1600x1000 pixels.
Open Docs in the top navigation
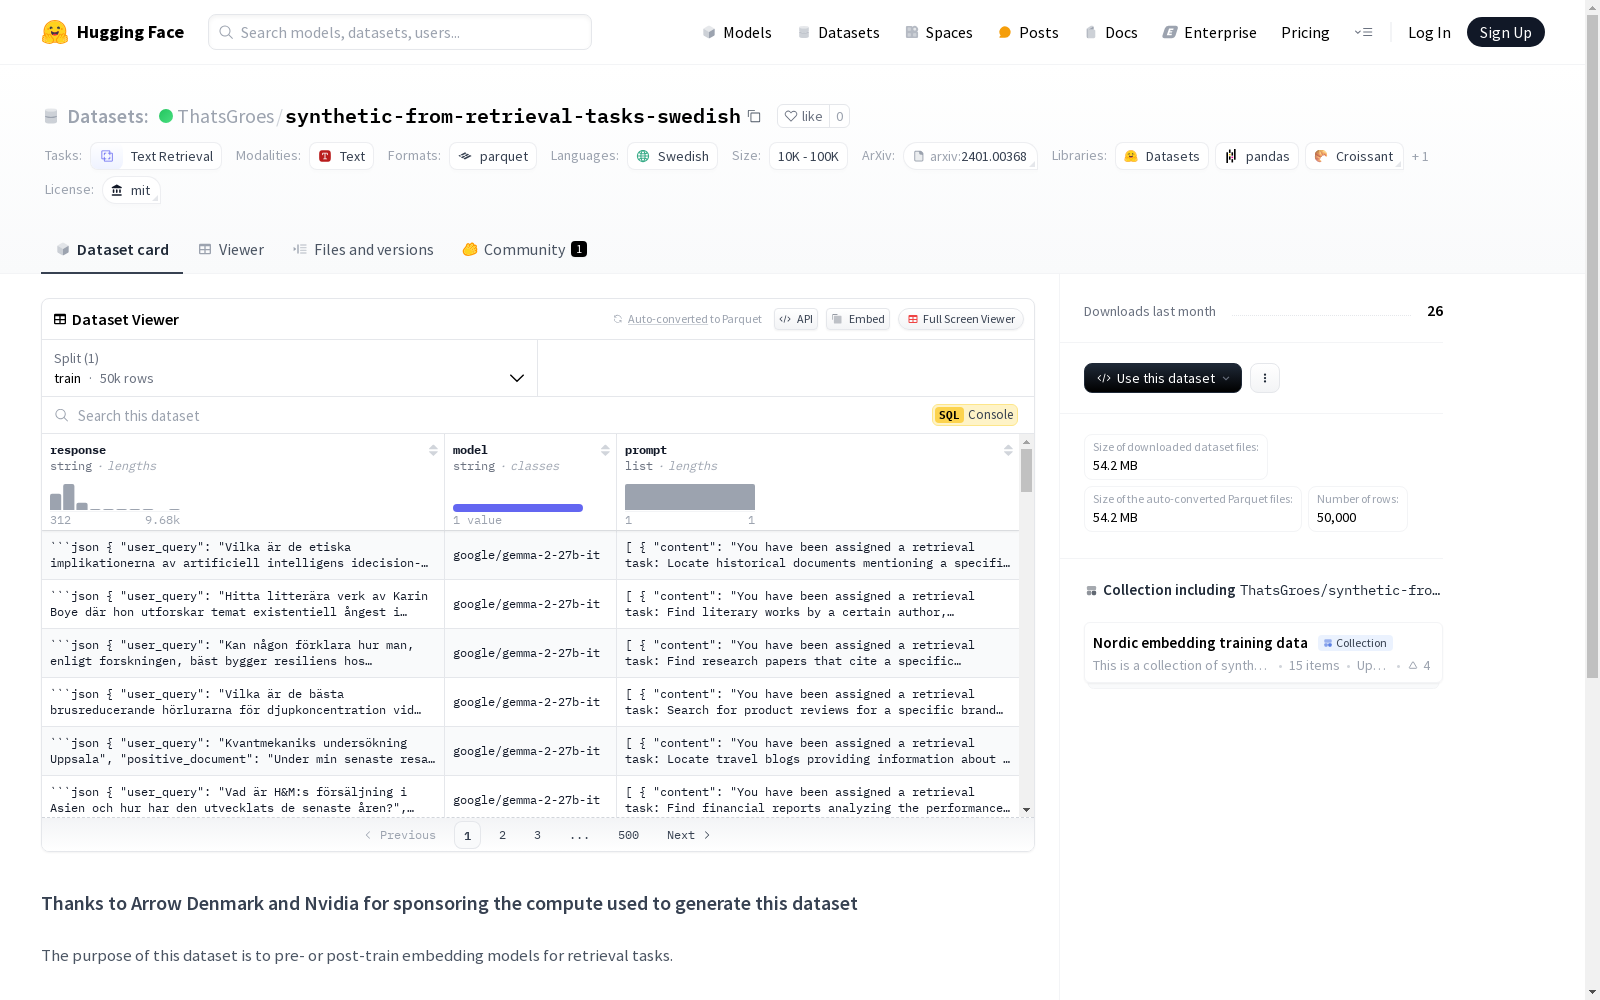[x=1111, y=32]
